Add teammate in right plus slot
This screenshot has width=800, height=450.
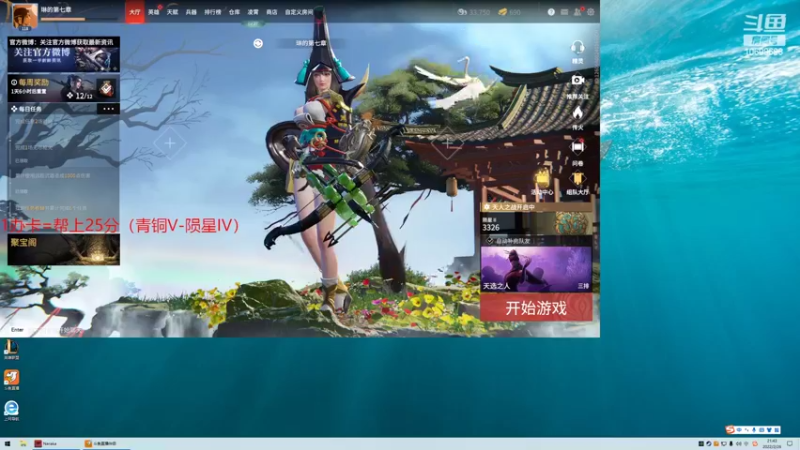pyautogui.click(x=447, y=143)
